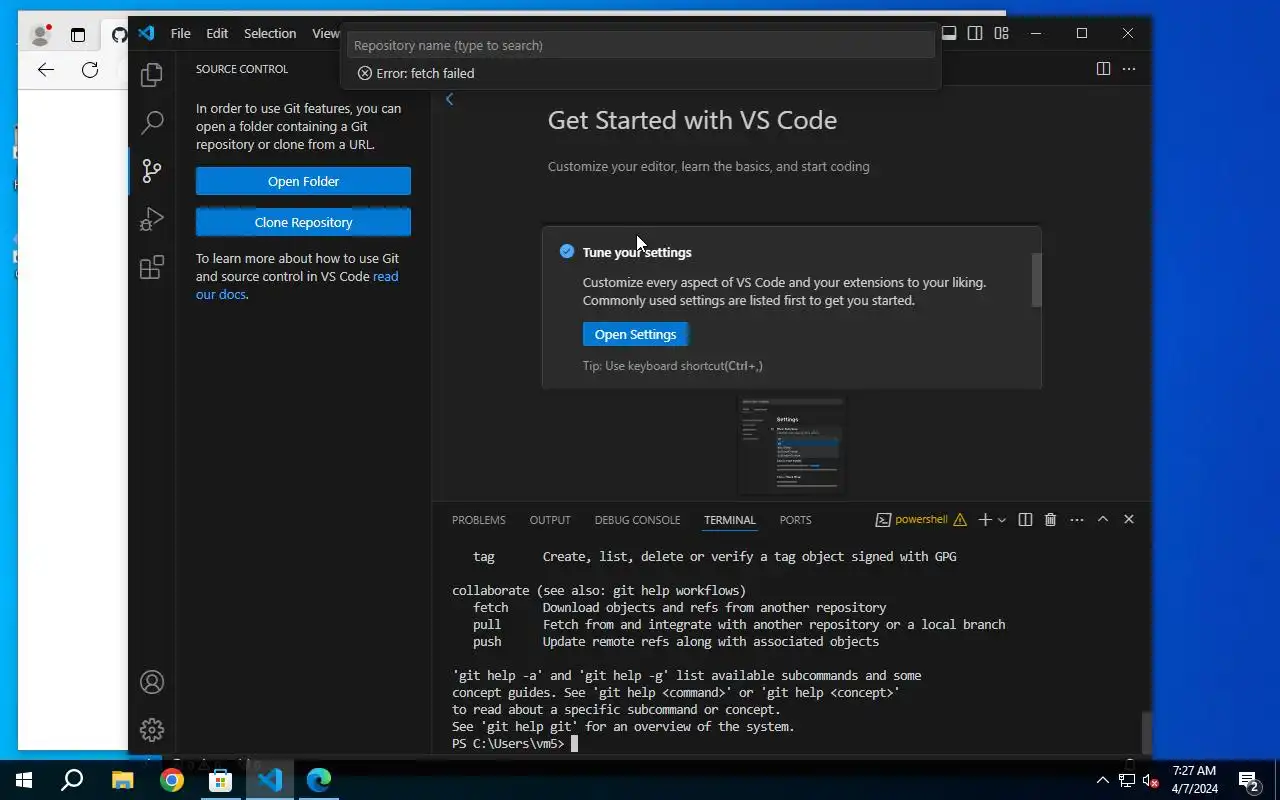Open terminal panel more actions

coord(1077,519)
